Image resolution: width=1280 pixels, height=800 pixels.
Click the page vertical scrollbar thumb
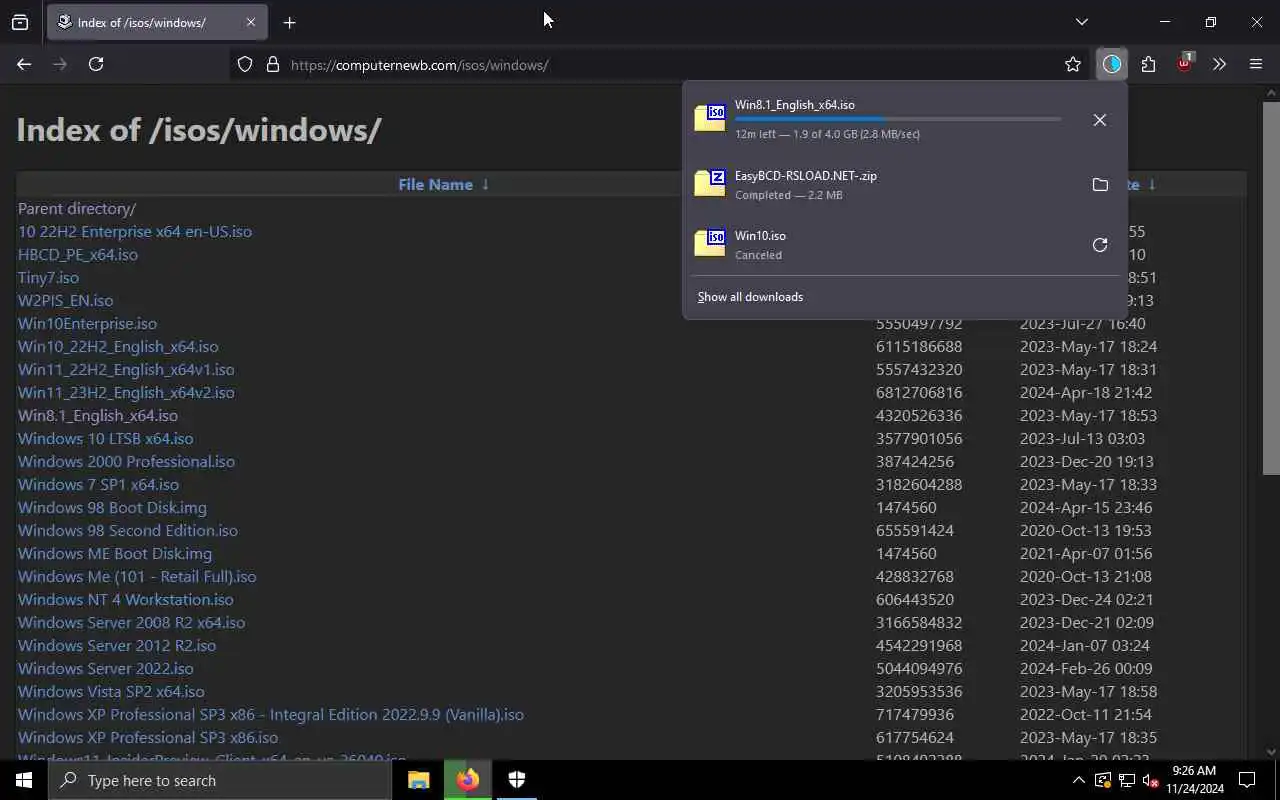click(1271, 288)
